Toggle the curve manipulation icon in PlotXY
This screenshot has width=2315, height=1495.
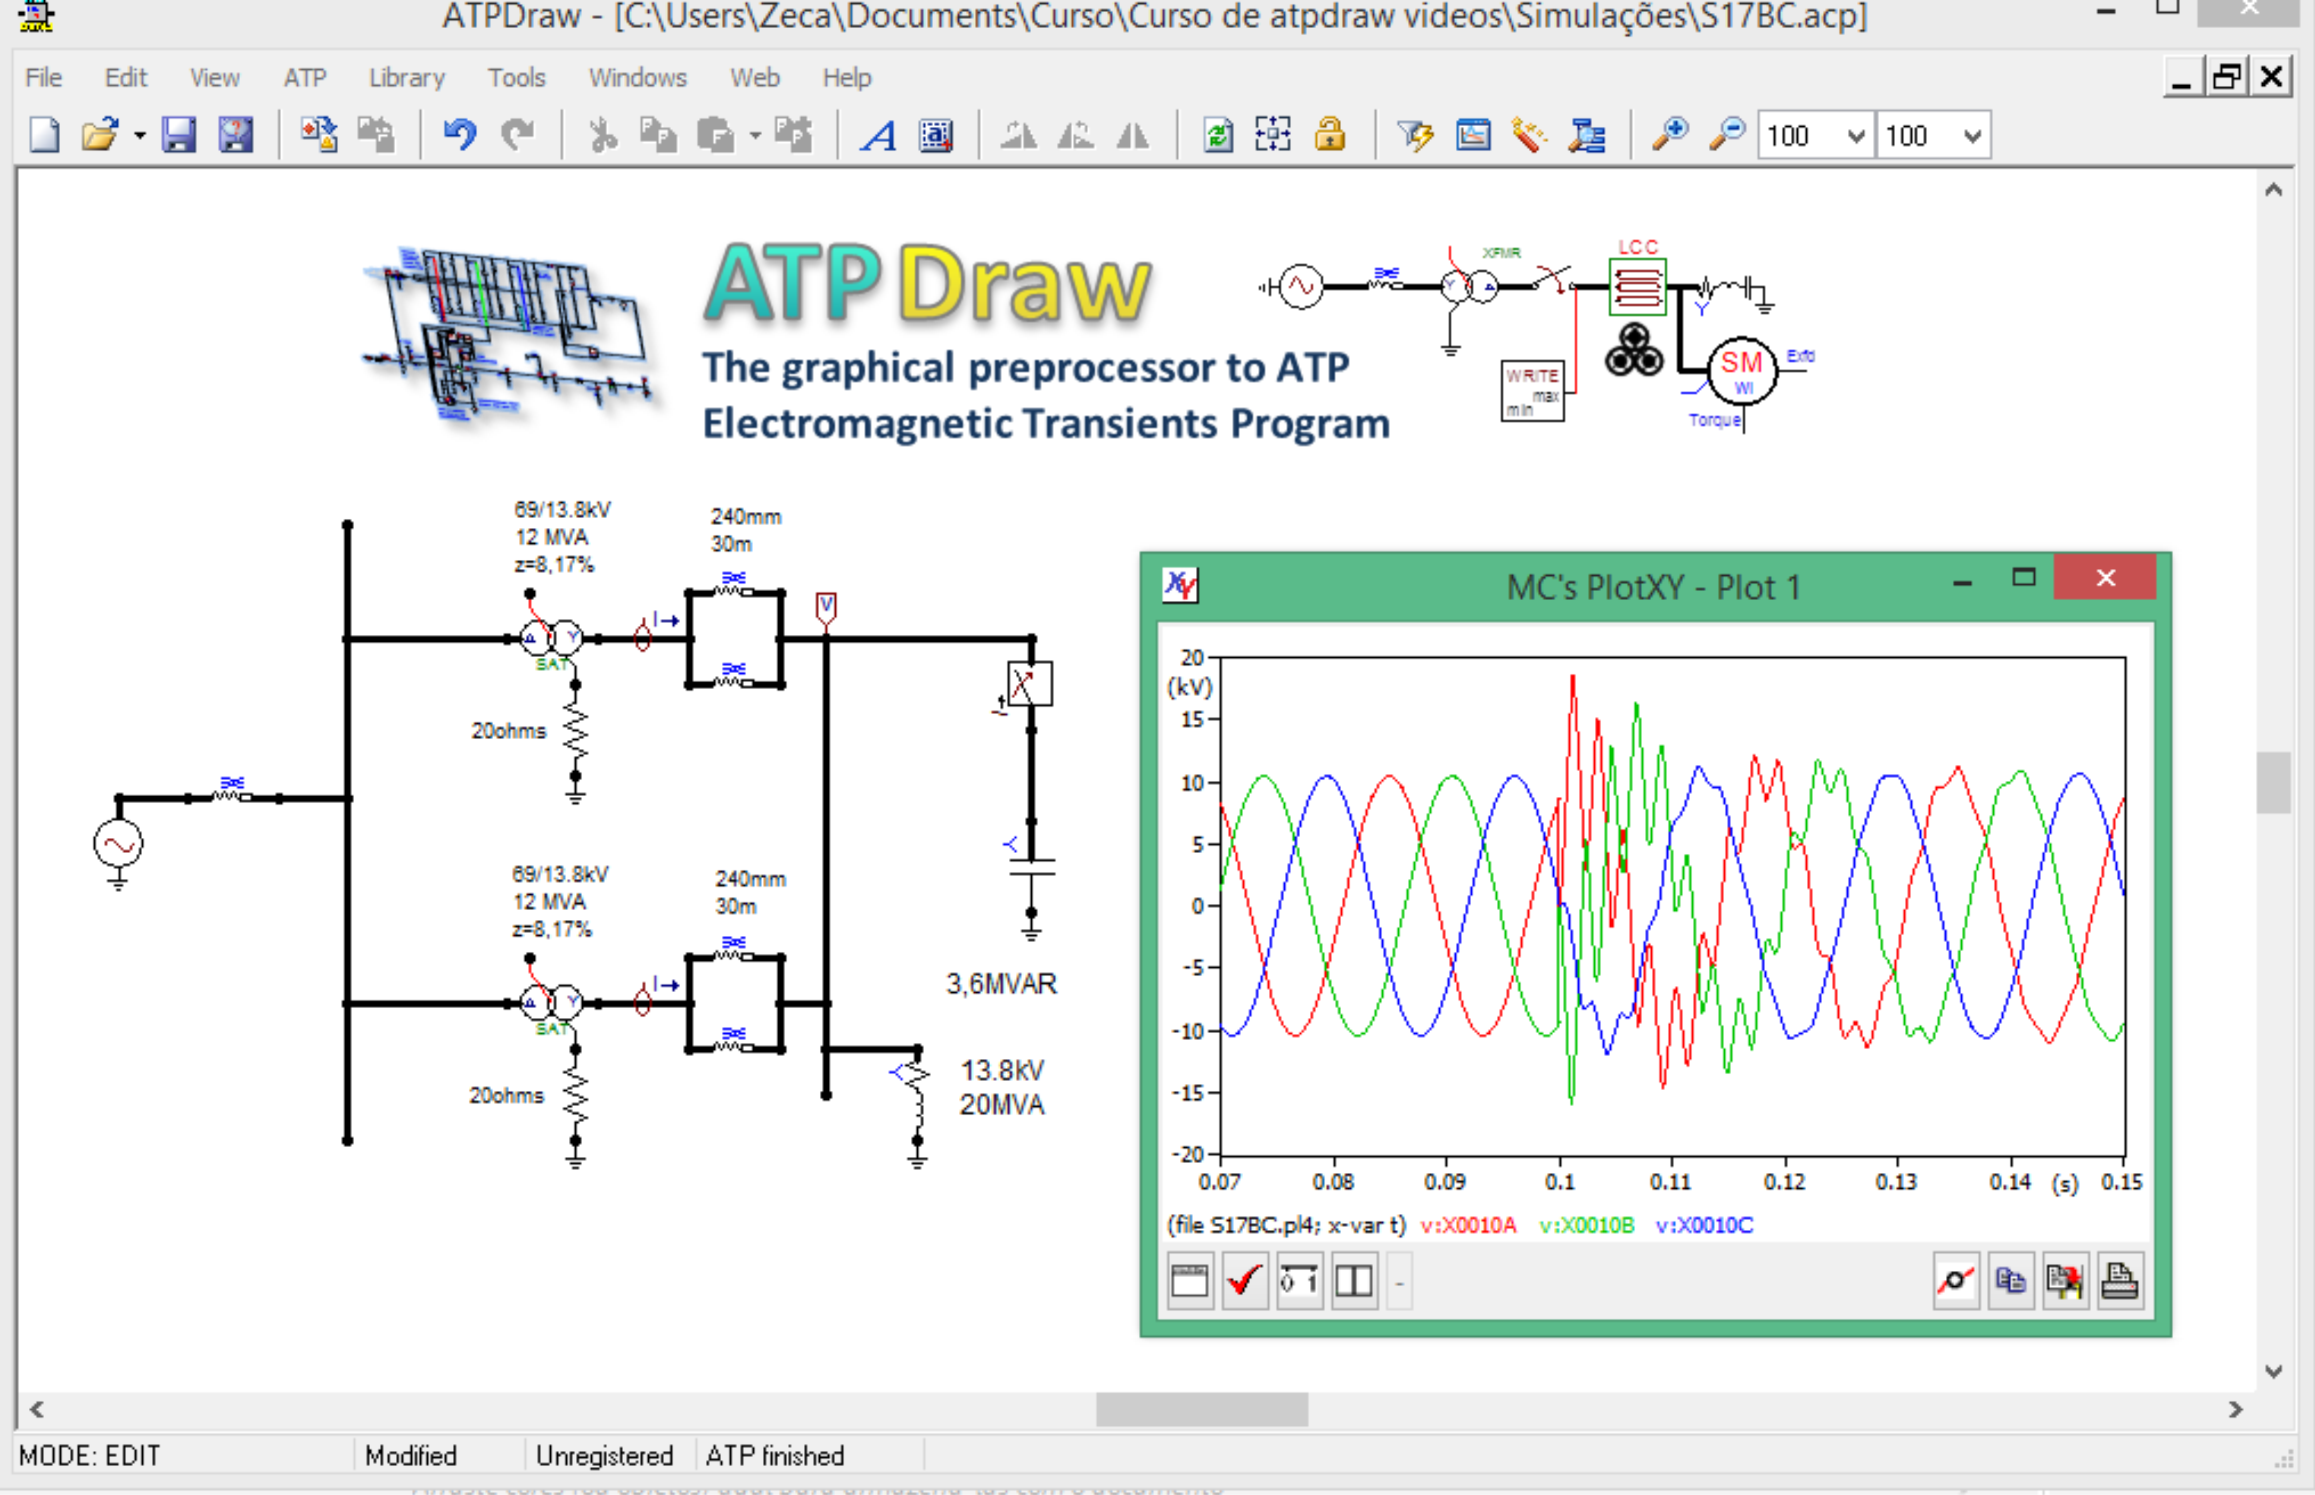[1956, 1281]
